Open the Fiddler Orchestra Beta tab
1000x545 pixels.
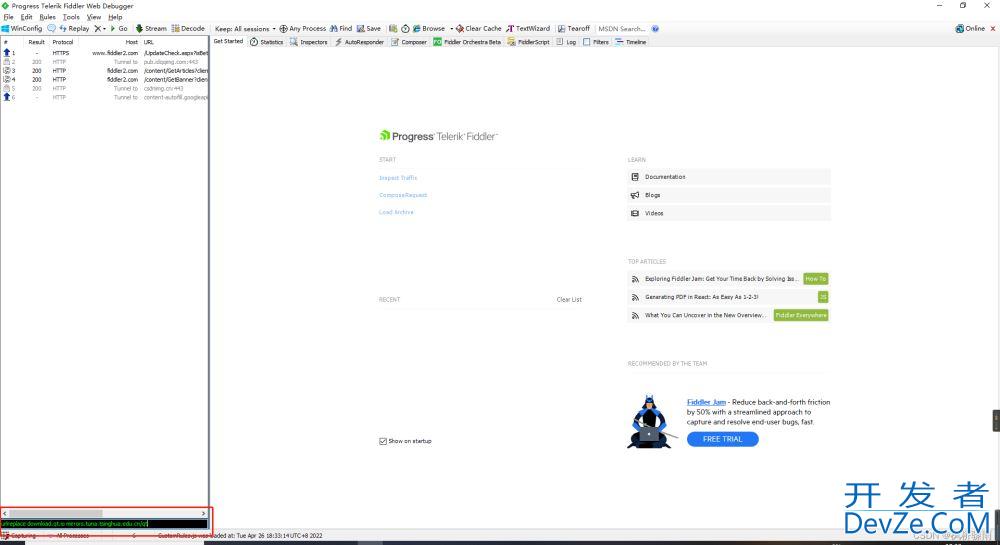[467, 42]
